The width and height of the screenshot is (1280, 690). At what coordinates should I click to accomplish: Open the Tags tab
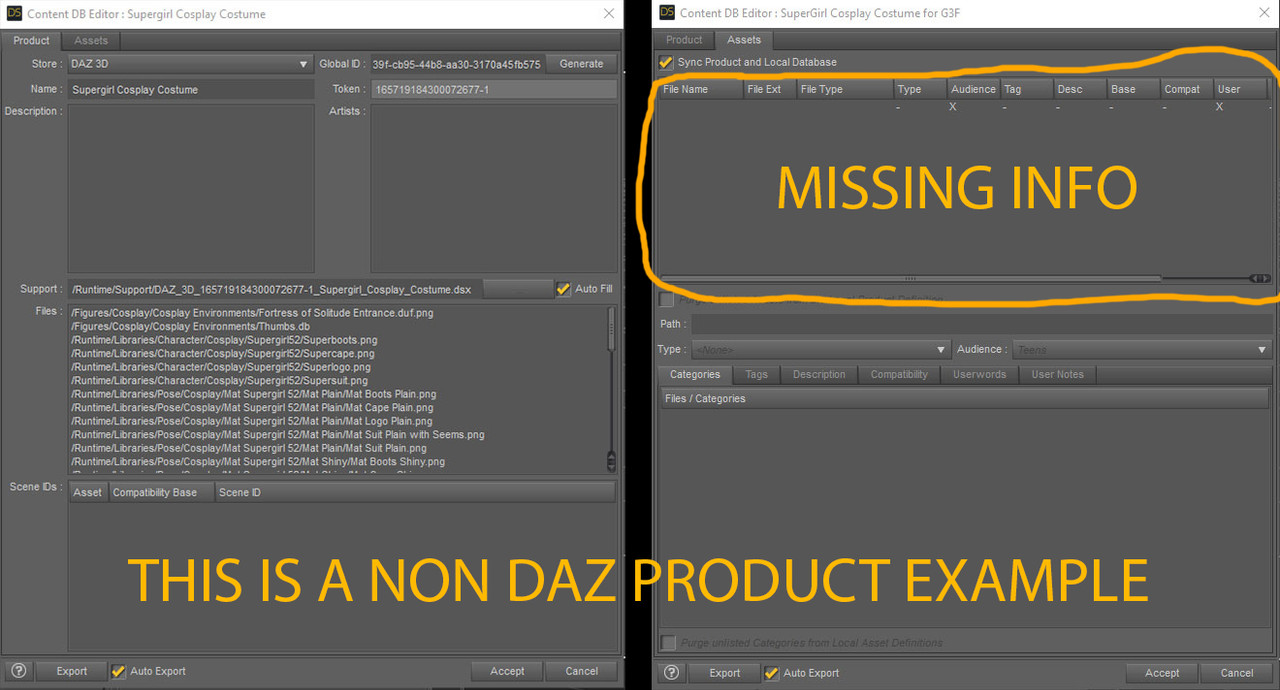757,375
